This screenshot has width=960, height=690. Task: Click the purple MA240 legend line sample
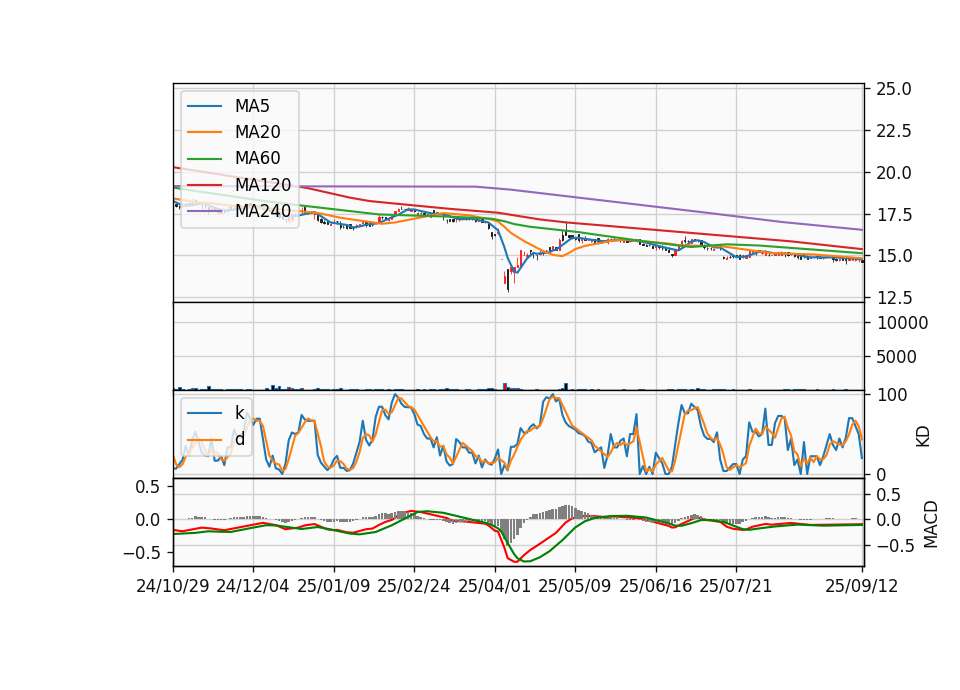204,211
